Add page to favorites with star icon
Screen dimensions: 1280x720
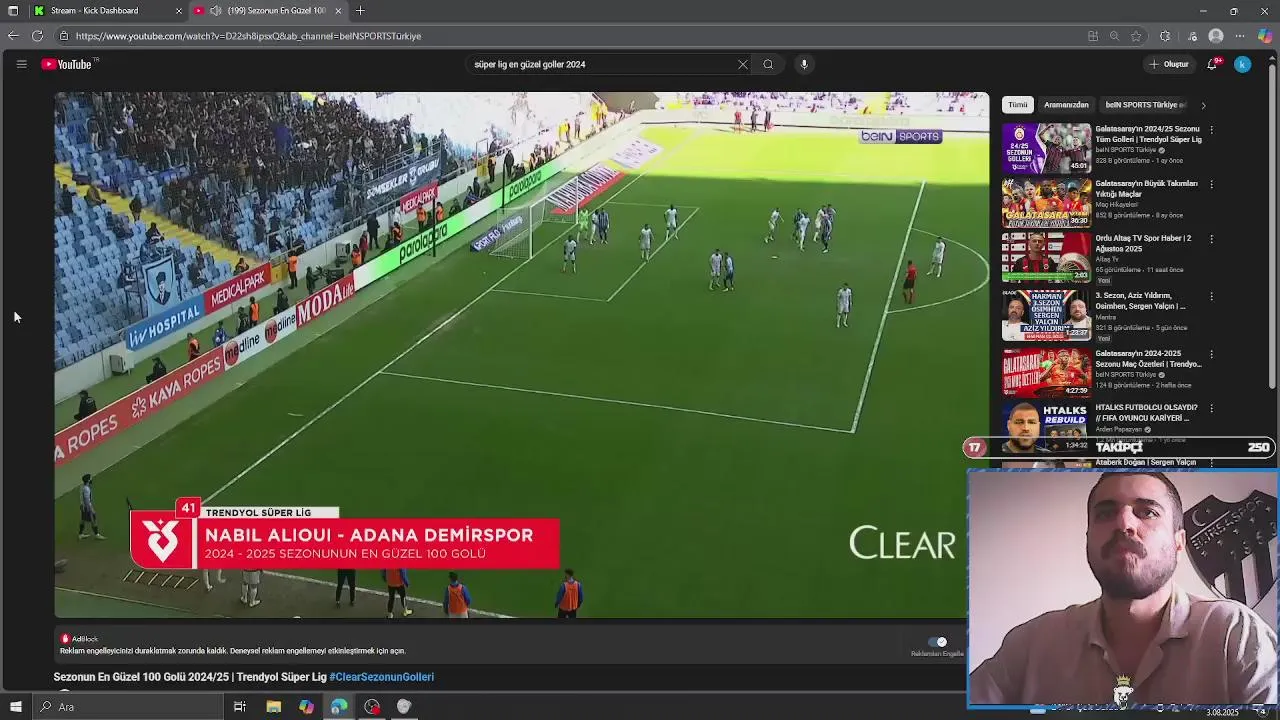coord(1136,36)
